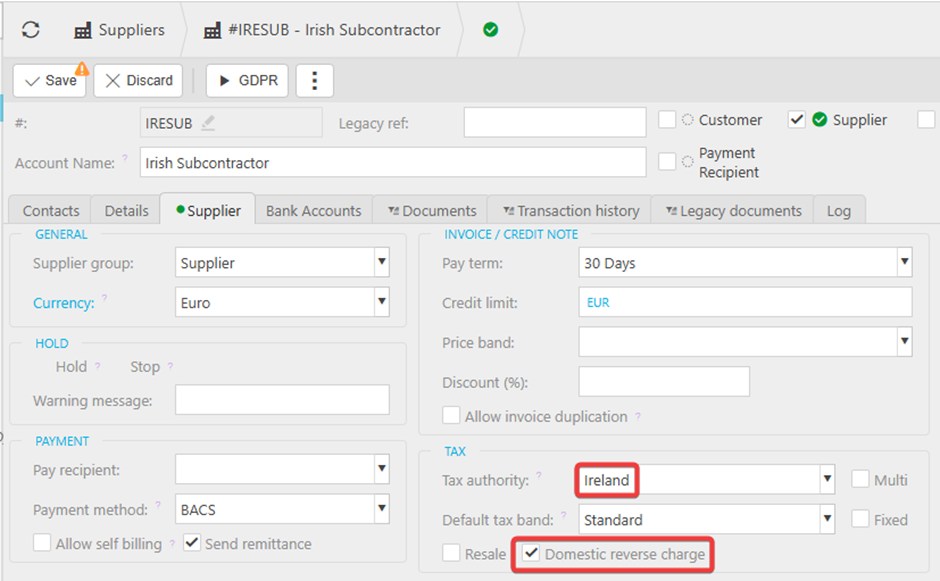Expand the Tax authority dropdown showing Ireland
The image size is (940, 581).
tap(827, 479)
